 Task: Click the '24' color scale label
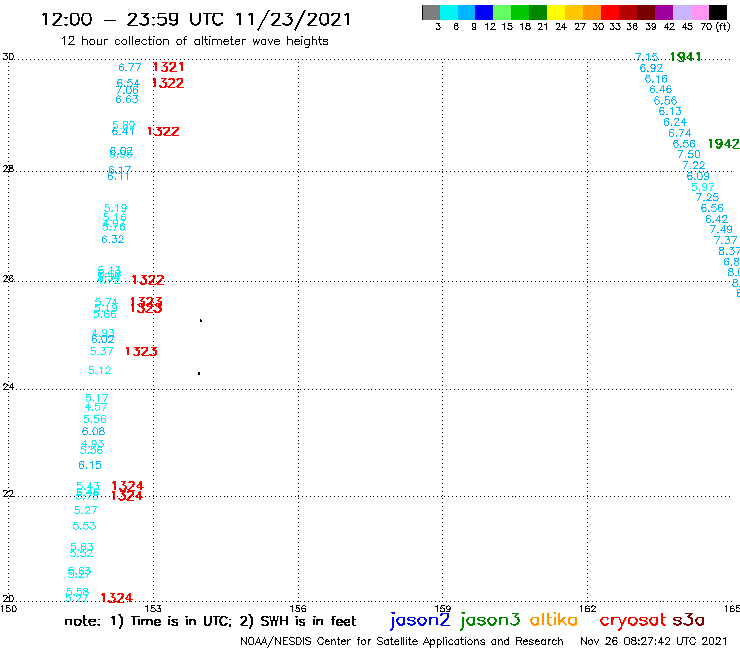561,27
